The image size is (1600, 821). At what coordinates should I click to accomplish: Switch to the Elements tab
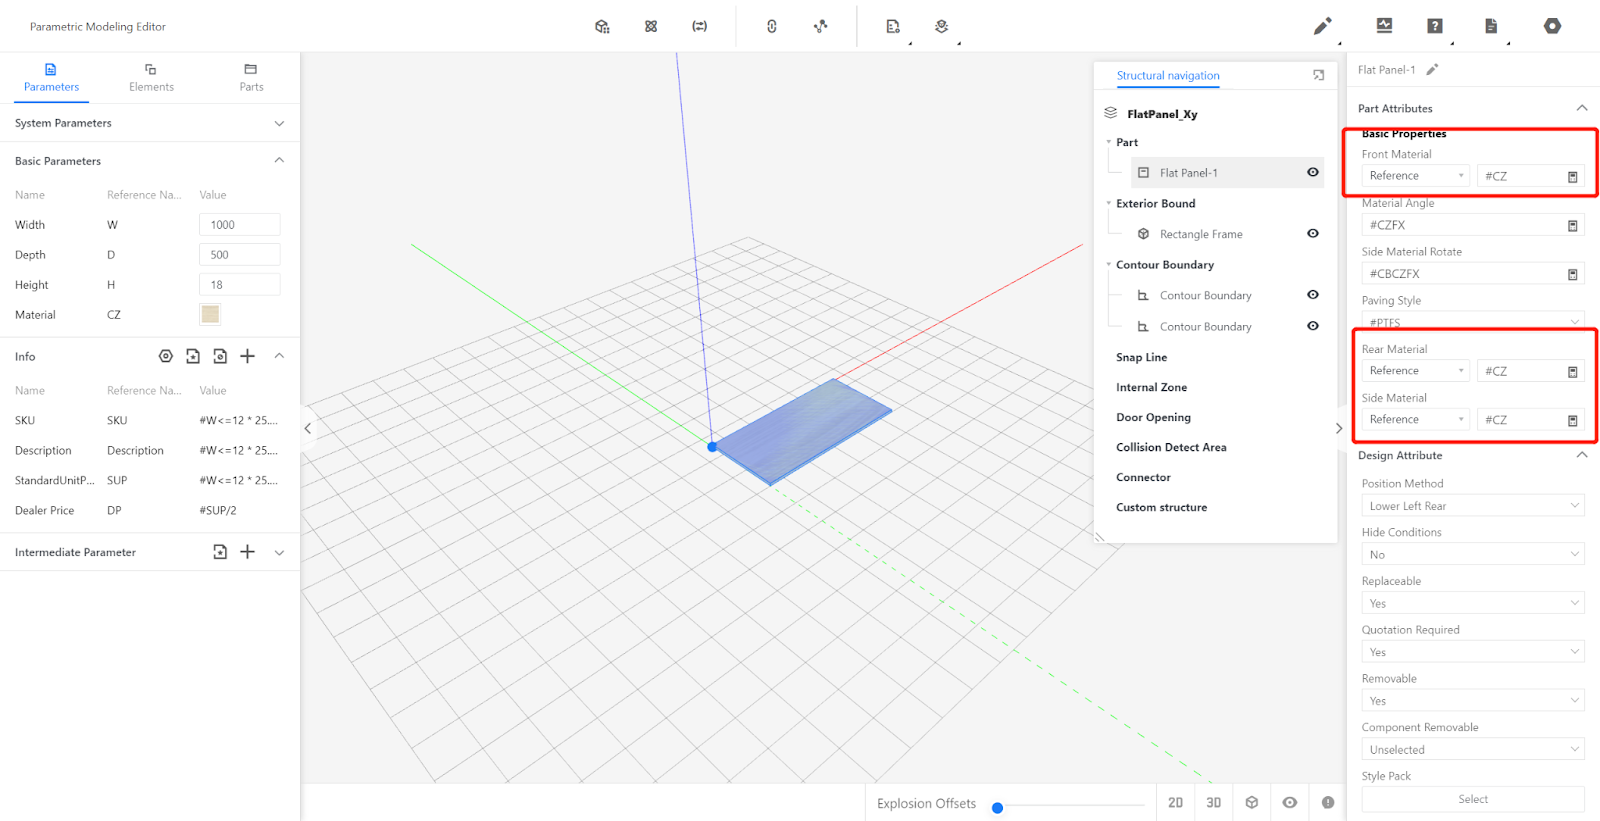click(151, 78)
